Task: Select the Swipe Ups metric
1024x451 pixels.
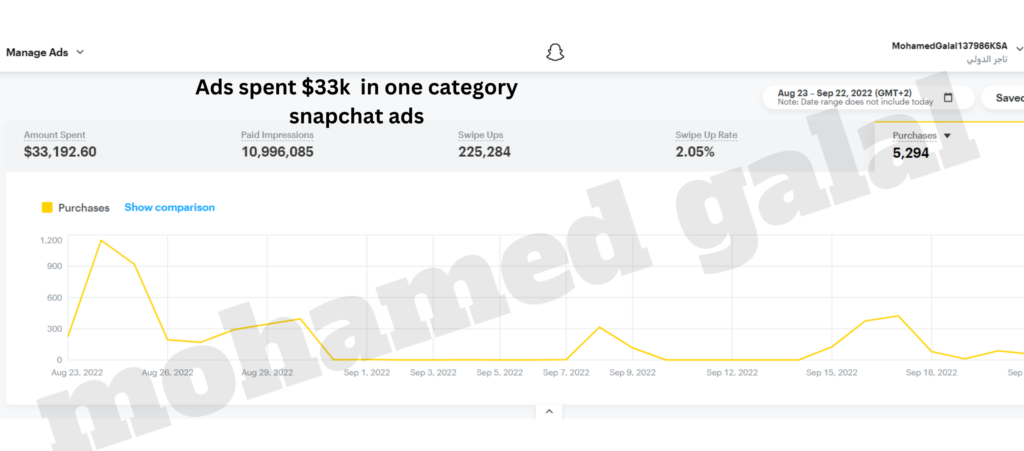Action: (x=485, y=144)
